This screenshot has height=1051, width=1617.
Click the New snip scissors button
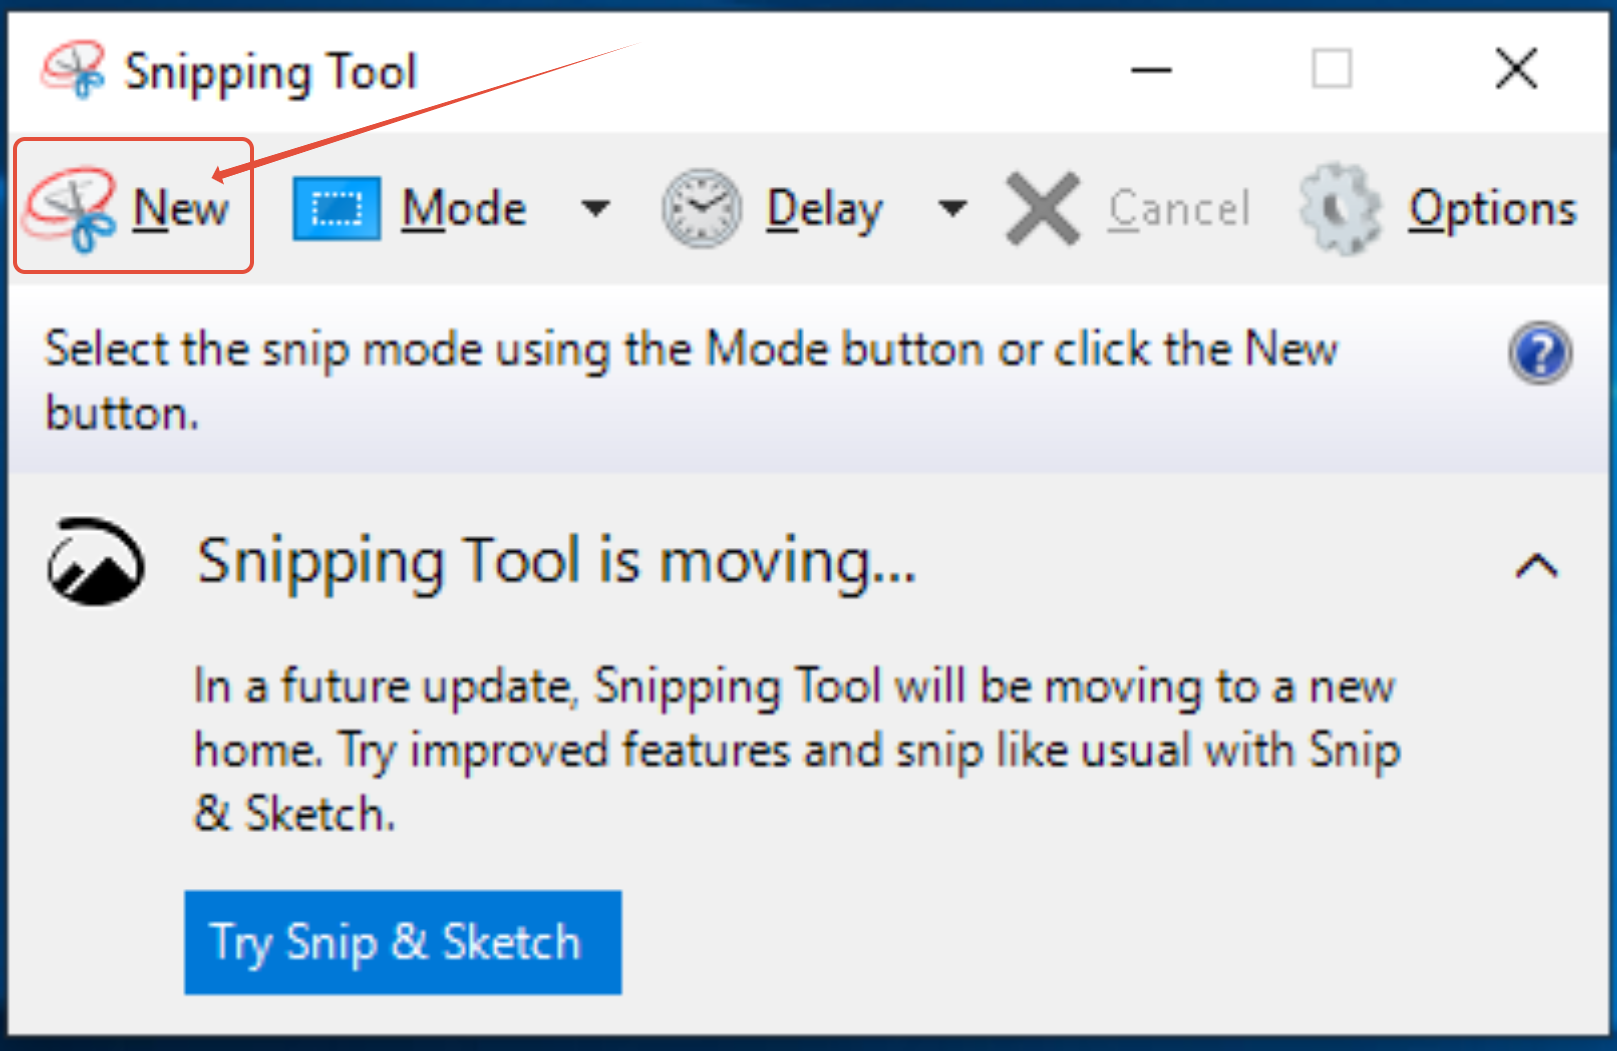click(x=133, y=206)
